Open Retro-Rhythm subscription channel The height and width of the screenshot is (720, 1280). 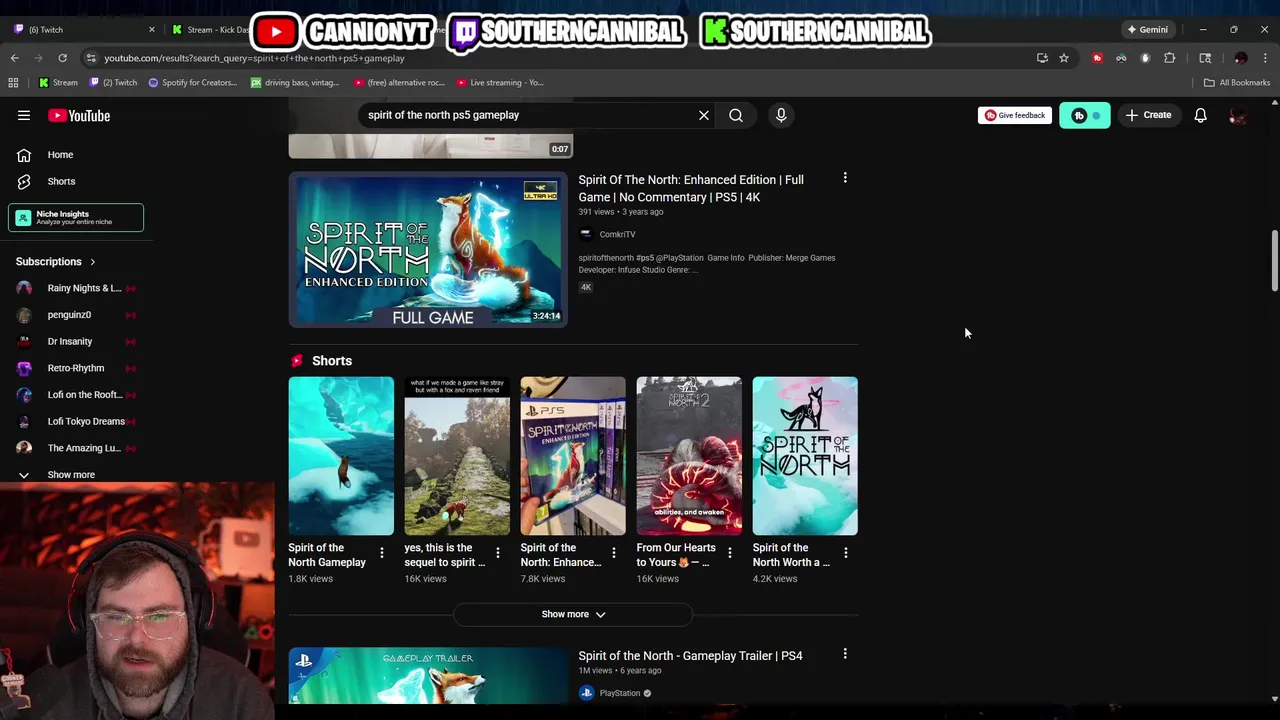coord(76,368)
